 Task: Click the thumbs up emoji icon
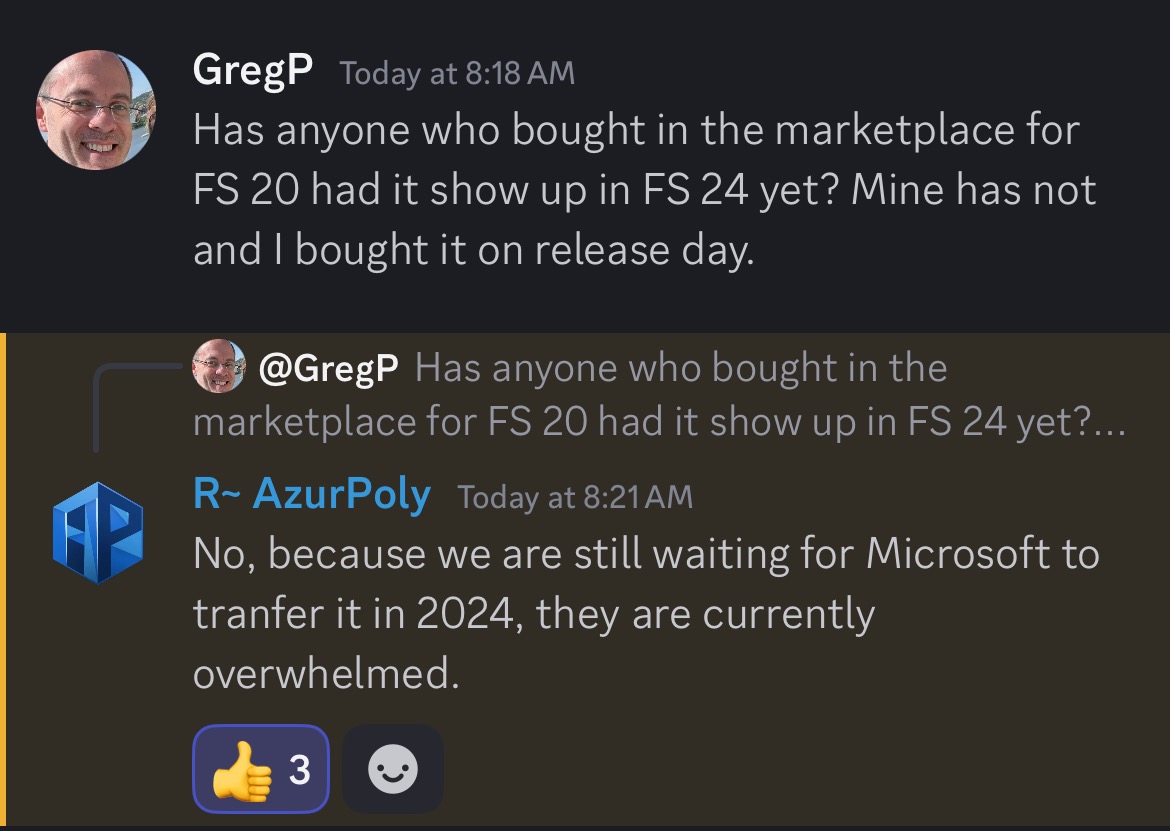tap(242, 771)
